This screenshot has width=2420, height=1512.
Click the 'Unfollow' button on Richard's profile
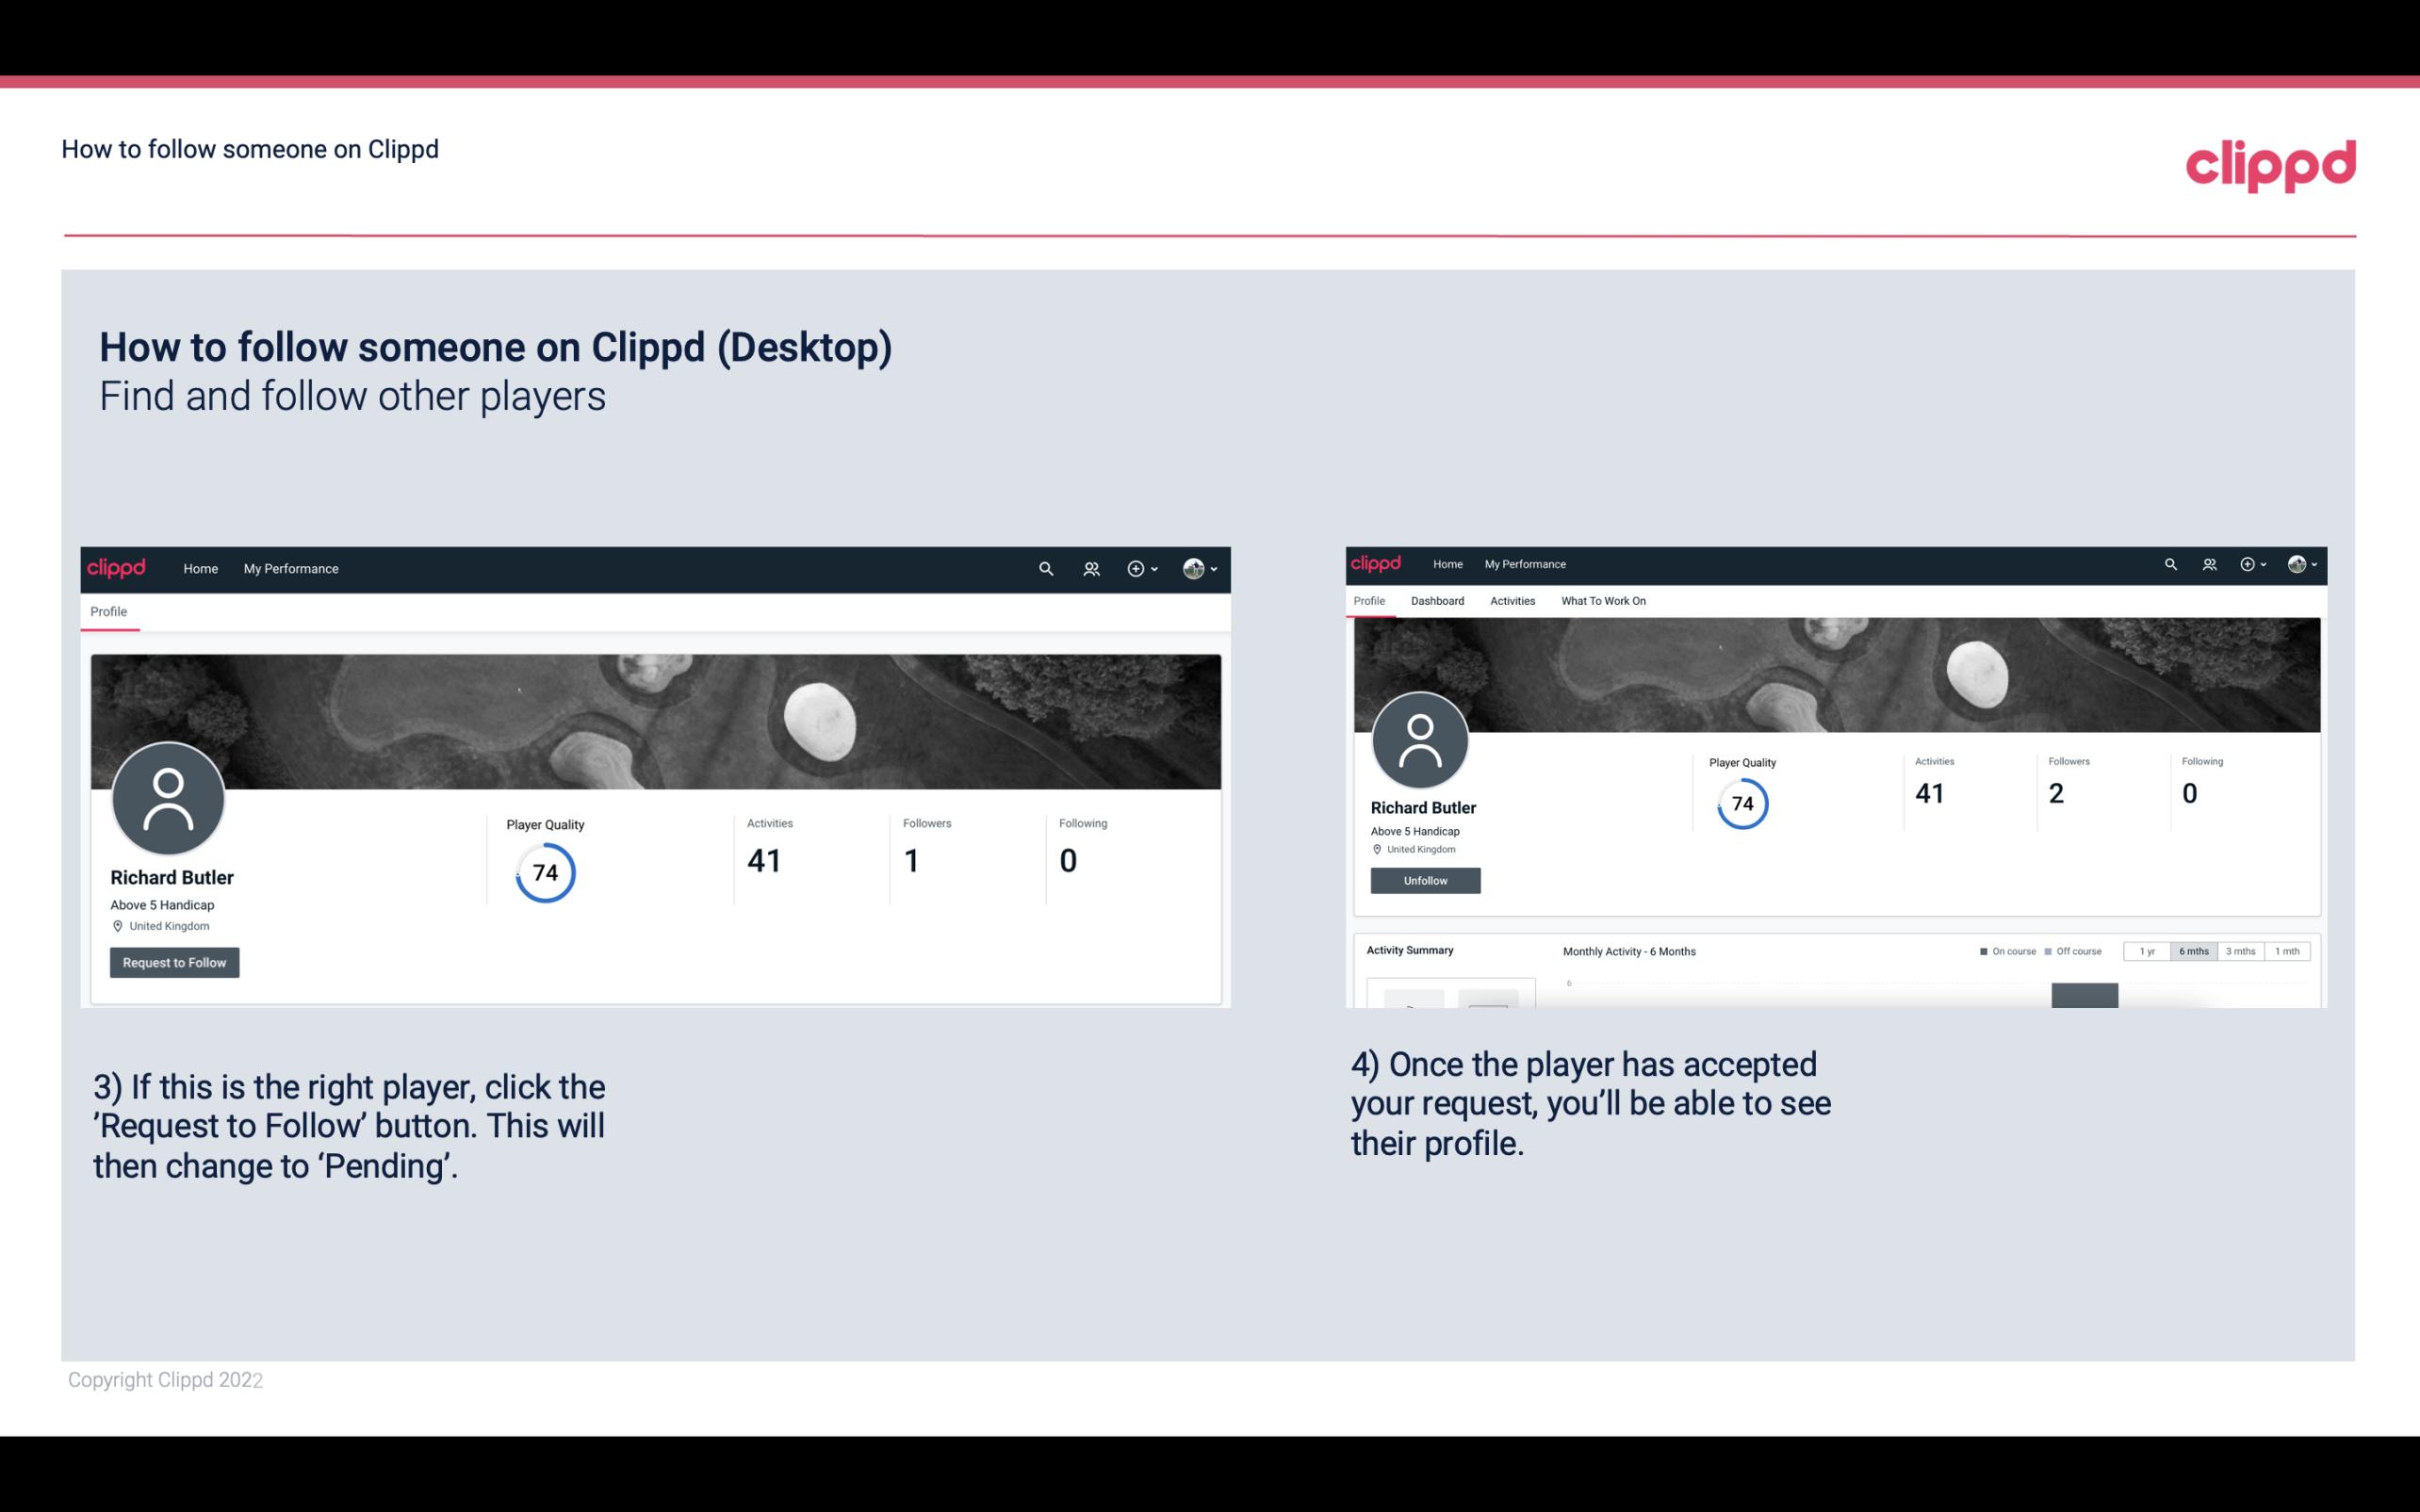point(1423,880)
